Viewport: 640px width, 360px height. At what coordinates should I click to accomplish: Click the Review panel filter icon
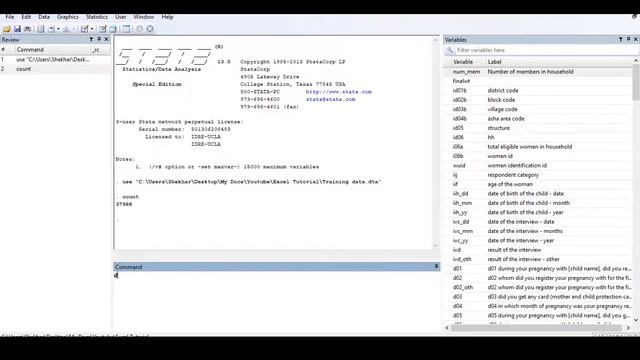91,40
